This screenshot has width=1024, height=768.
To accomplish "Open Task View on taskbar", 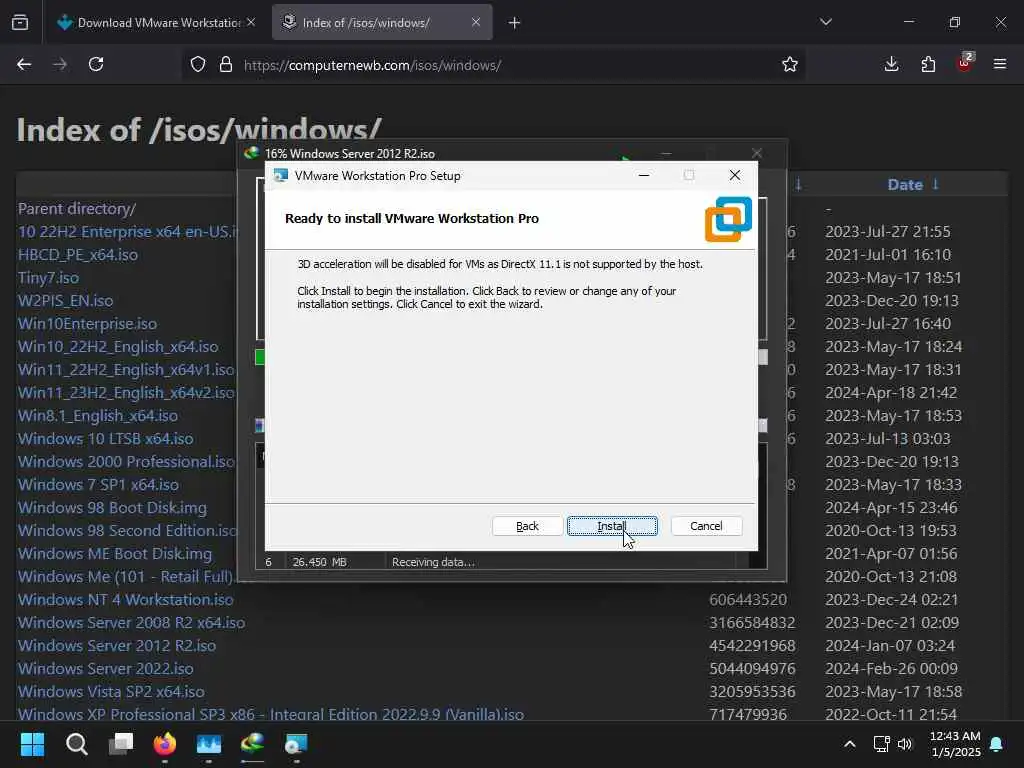I will [x=121, y=744].
